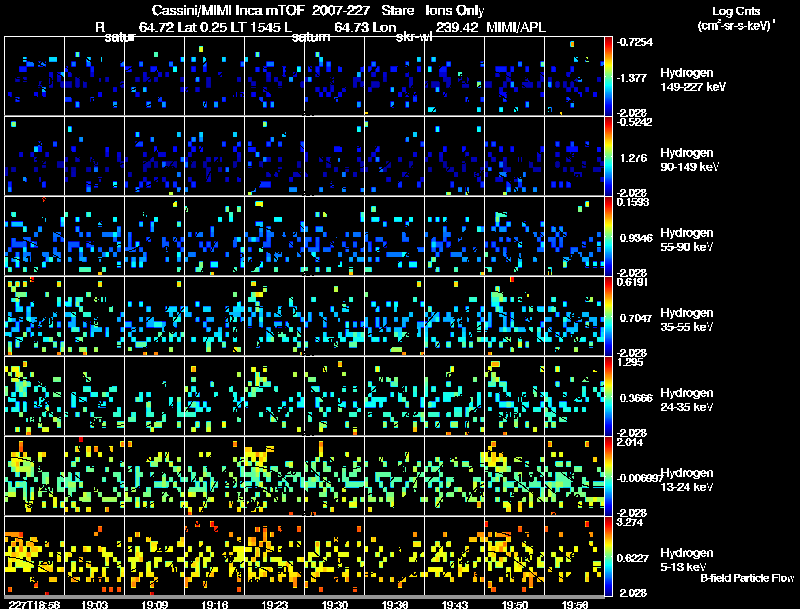Click the Hydrogen 149-227 keV color bar

pyautogui.click(x=608, y=76)
